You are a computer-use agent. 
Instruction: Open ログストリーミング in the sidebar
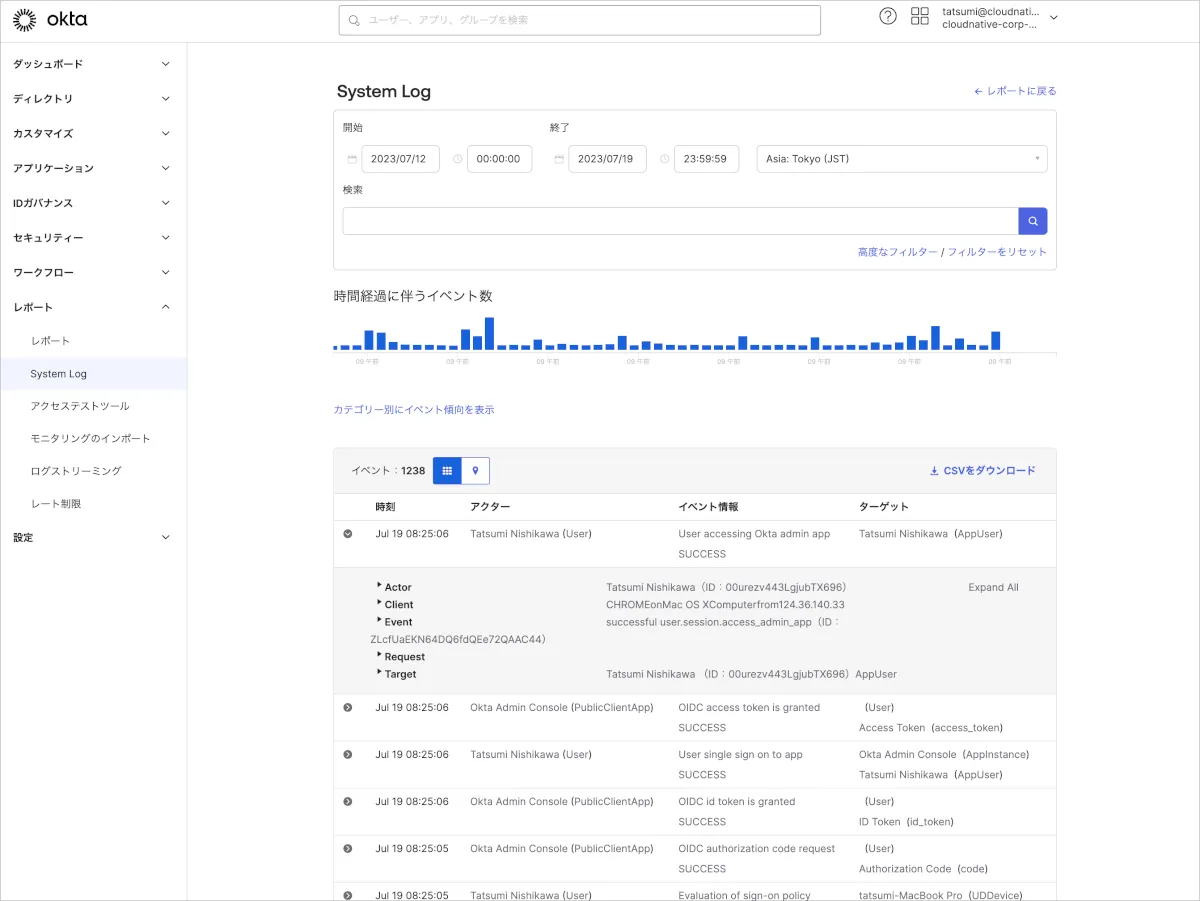[76, 471]
